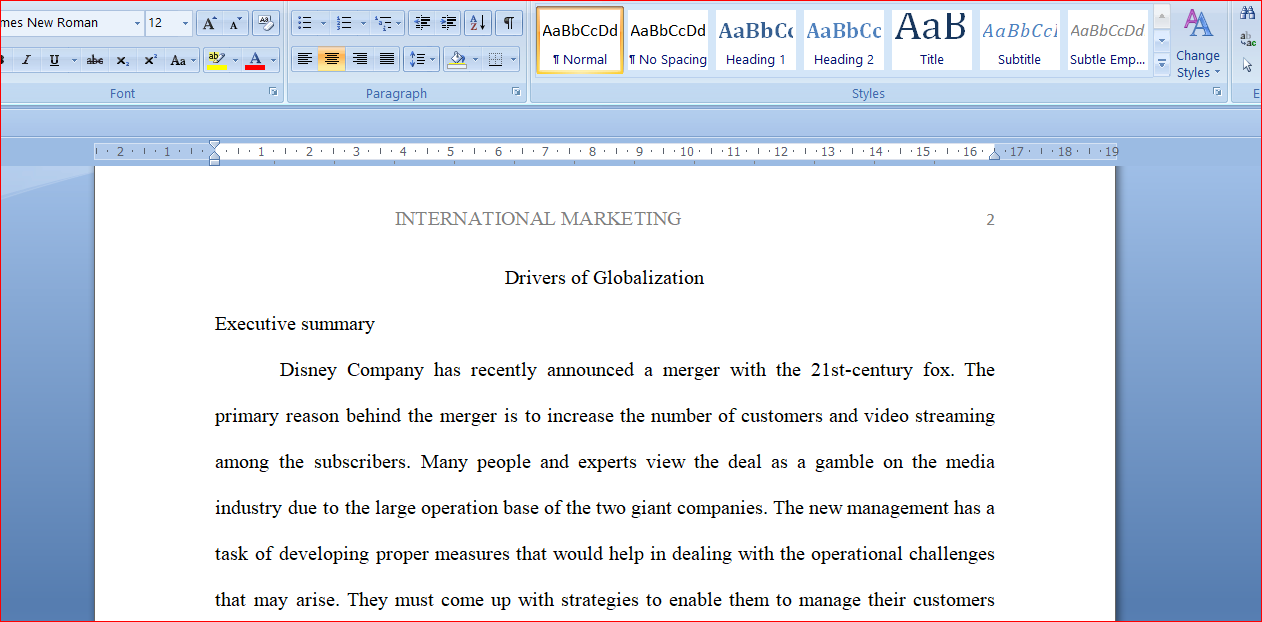Click Increase Indent
Viewport: 1262px width, 622px height.
449,23
